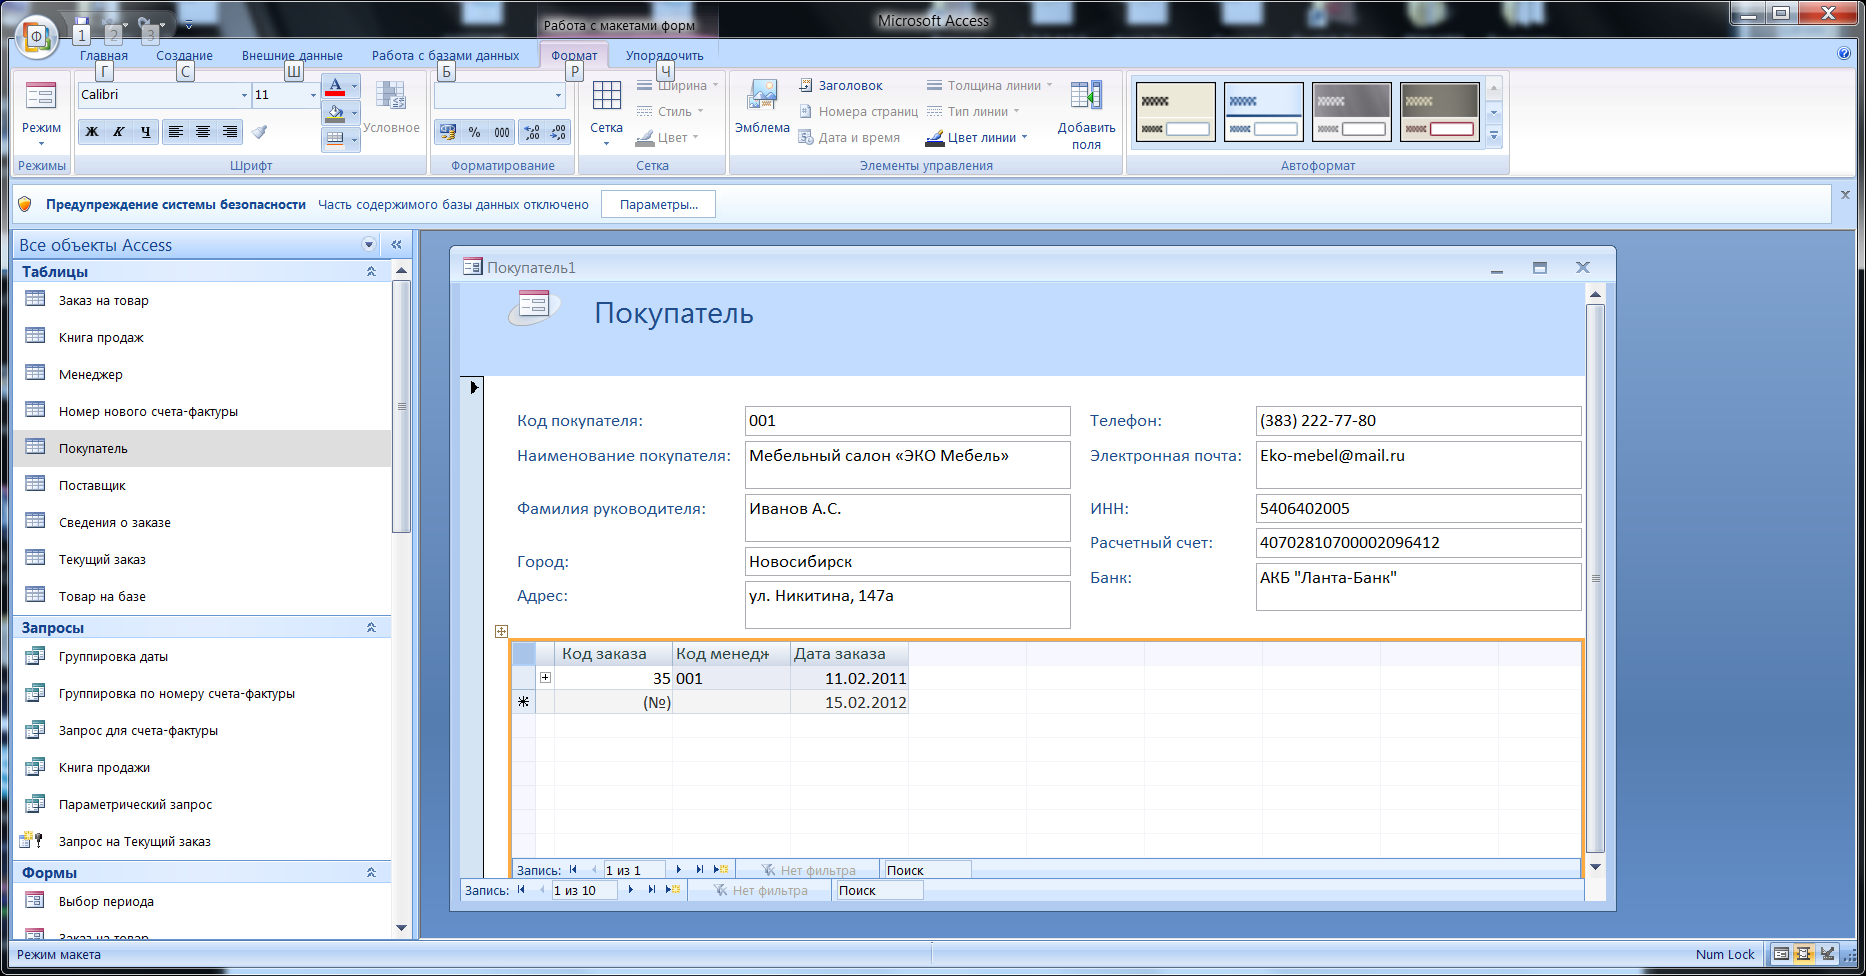
Task: Decrease decimal places
Action: coord(558,132)
